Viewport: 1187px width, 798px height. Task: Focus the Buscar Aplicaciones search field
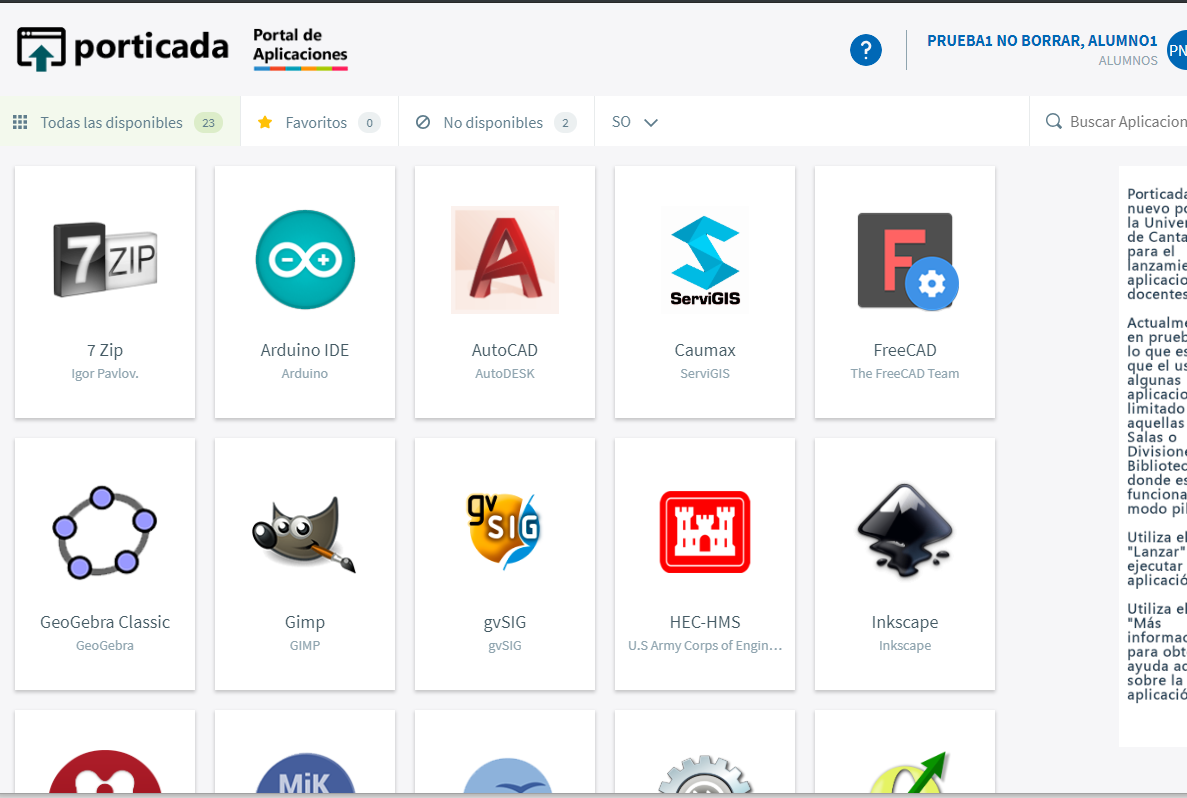1108,121
